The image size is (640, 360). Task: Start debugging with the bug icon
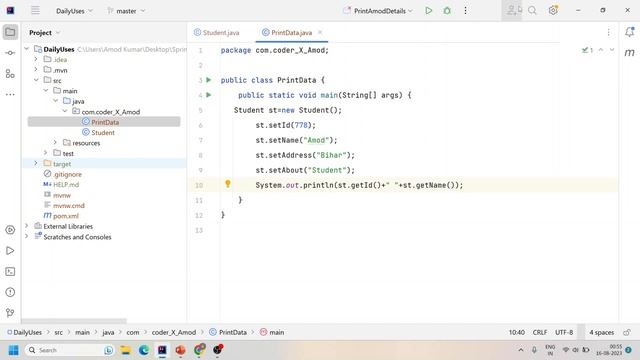447,11
